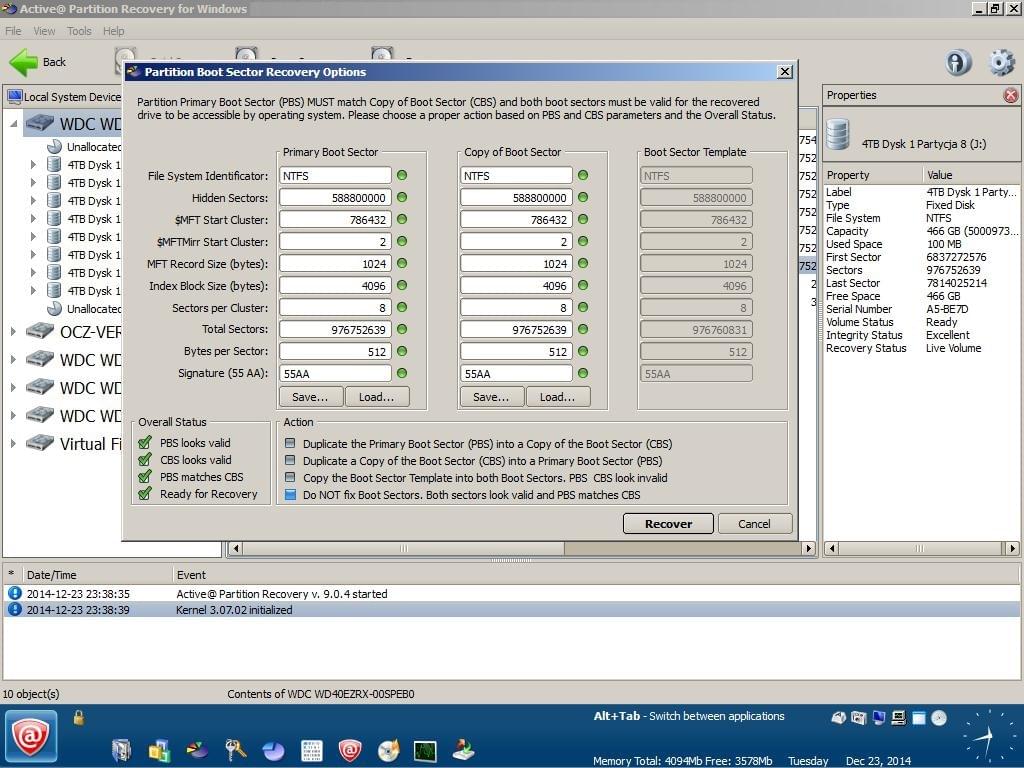Click the Recover button
Screen dimensions: 1024x768
668,524
